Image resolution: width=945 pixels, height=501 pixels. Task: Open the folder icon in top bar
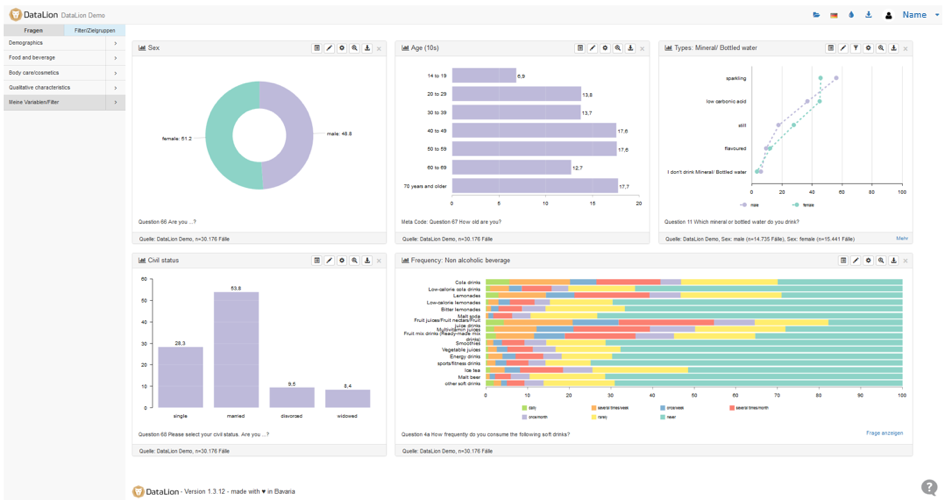pos(816,15)
